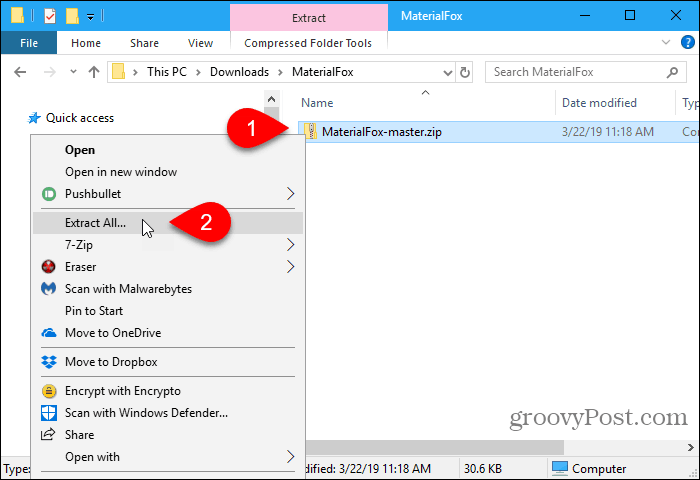Click the Malwarebytes icon
The height and width of the screenshot is (480, 700).
pyautogui.click(x=49, y=288)
